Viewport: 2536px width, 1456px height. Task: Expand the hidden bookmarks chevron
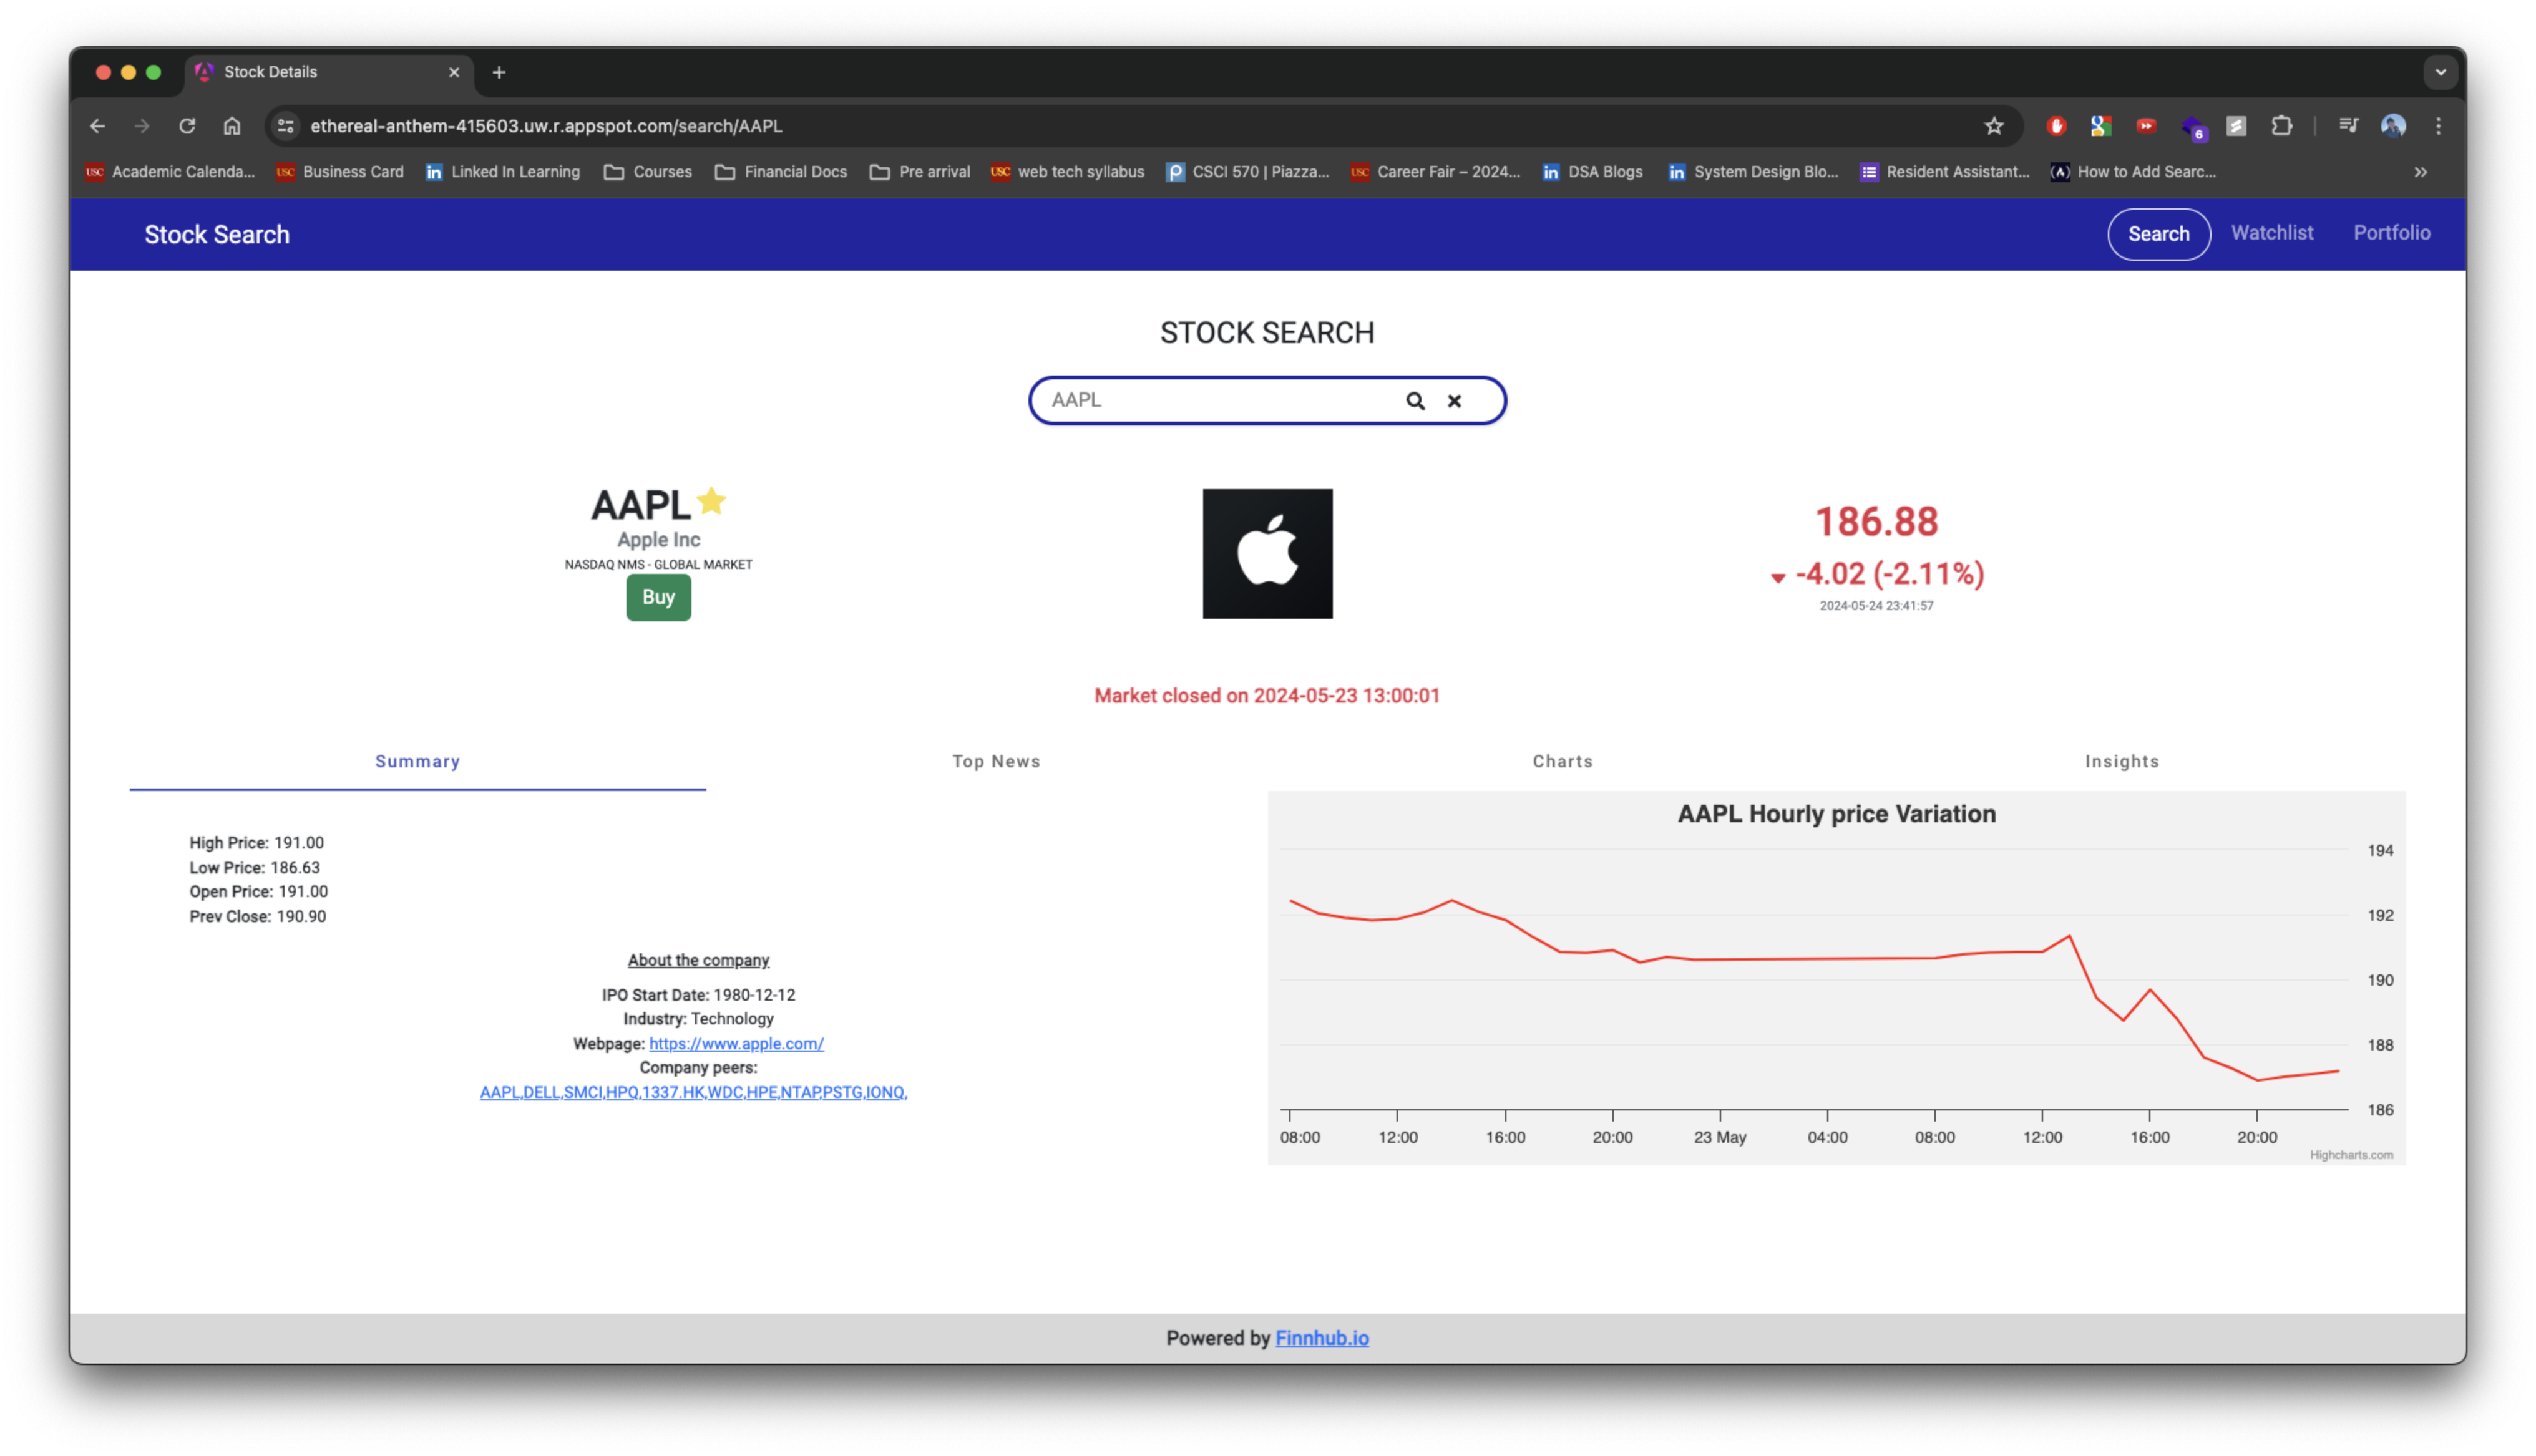pos(2420,172)
